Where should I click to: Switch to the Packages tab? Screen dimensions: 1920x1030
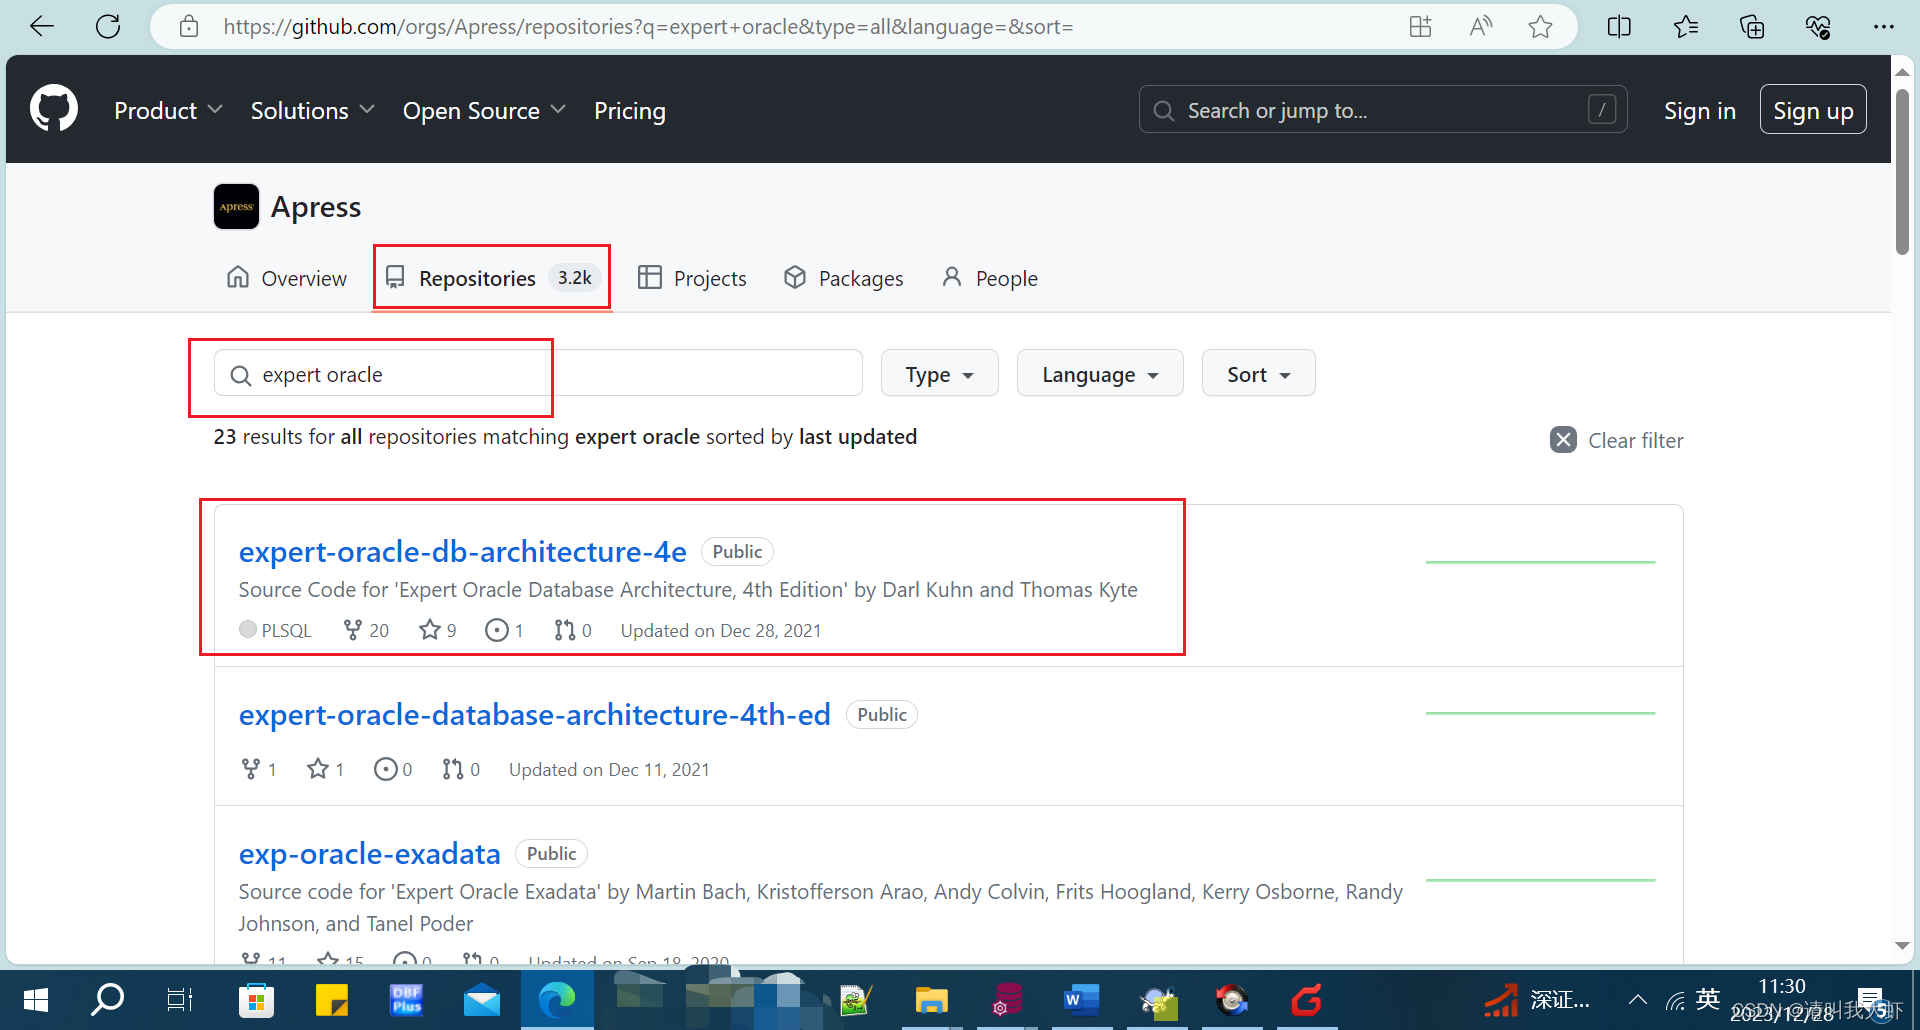tap(844, 278)
